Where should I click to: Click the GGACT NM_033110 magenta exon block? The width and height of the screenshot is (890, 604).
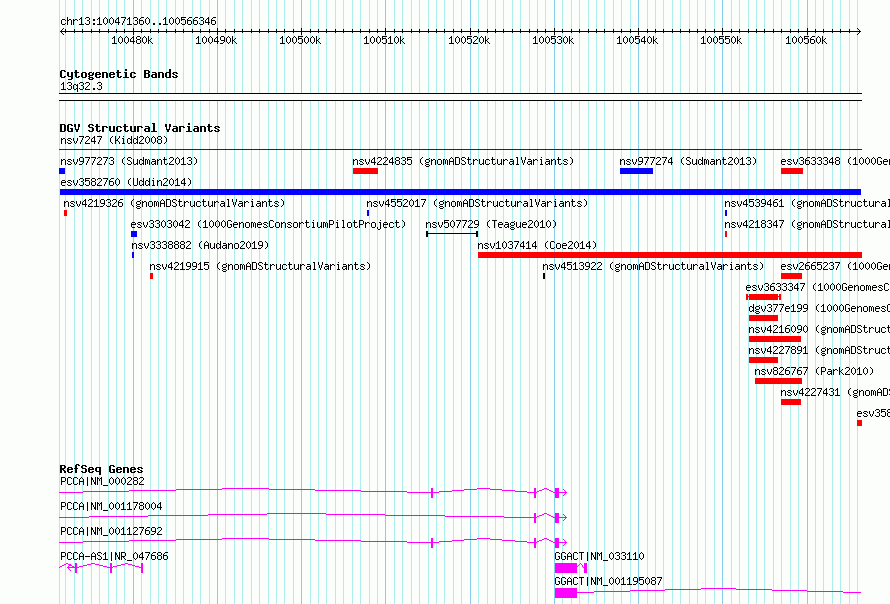(x=566, y=568)
